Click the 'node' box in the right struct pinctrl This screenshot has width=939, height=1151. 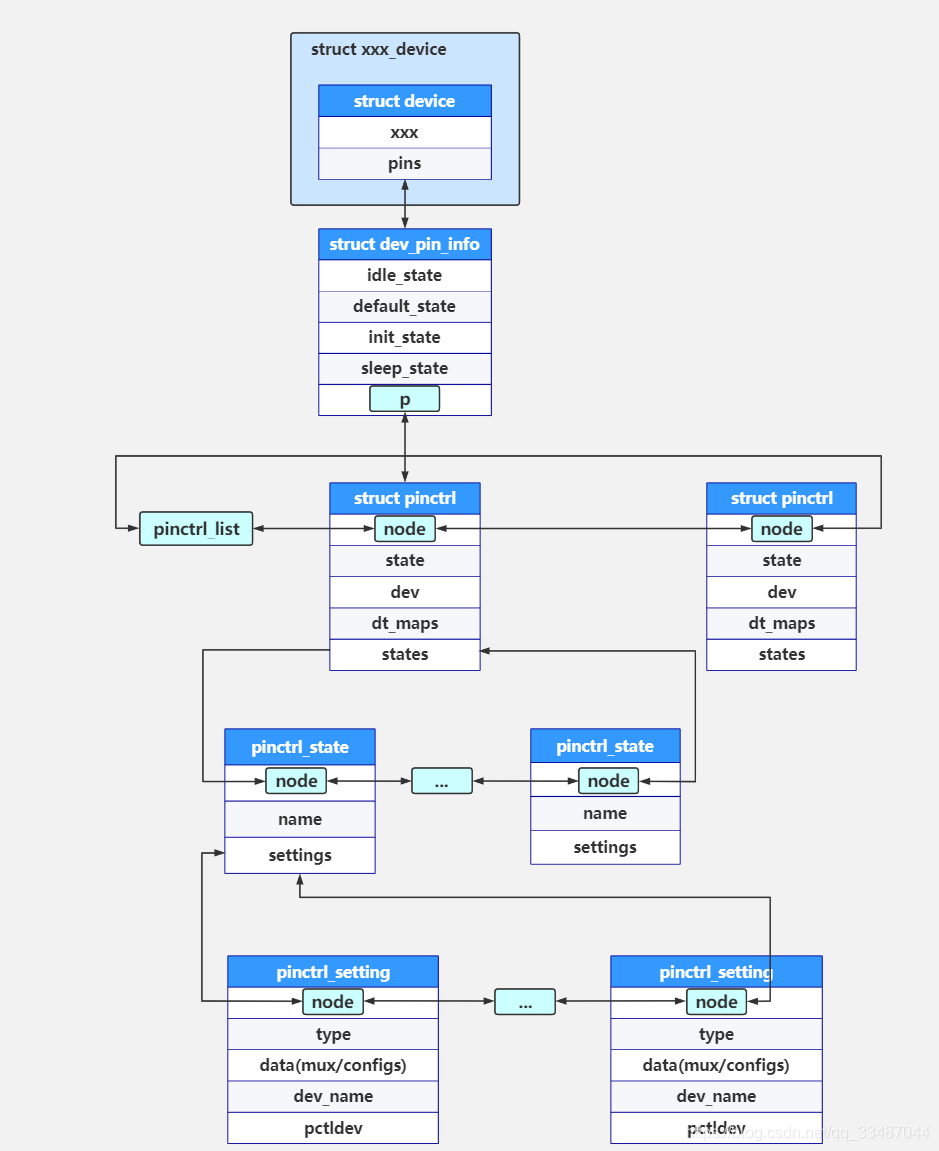pyautogui.click(x=782, y=529)
